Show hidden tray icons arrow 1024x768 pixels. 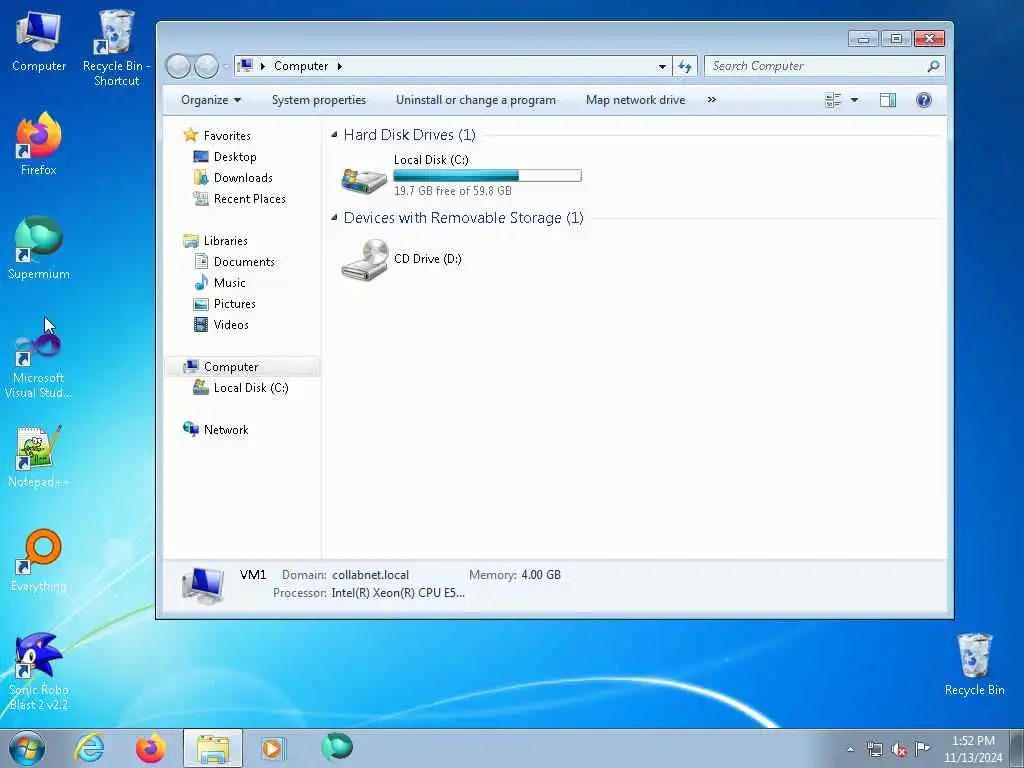coord(850,750)
